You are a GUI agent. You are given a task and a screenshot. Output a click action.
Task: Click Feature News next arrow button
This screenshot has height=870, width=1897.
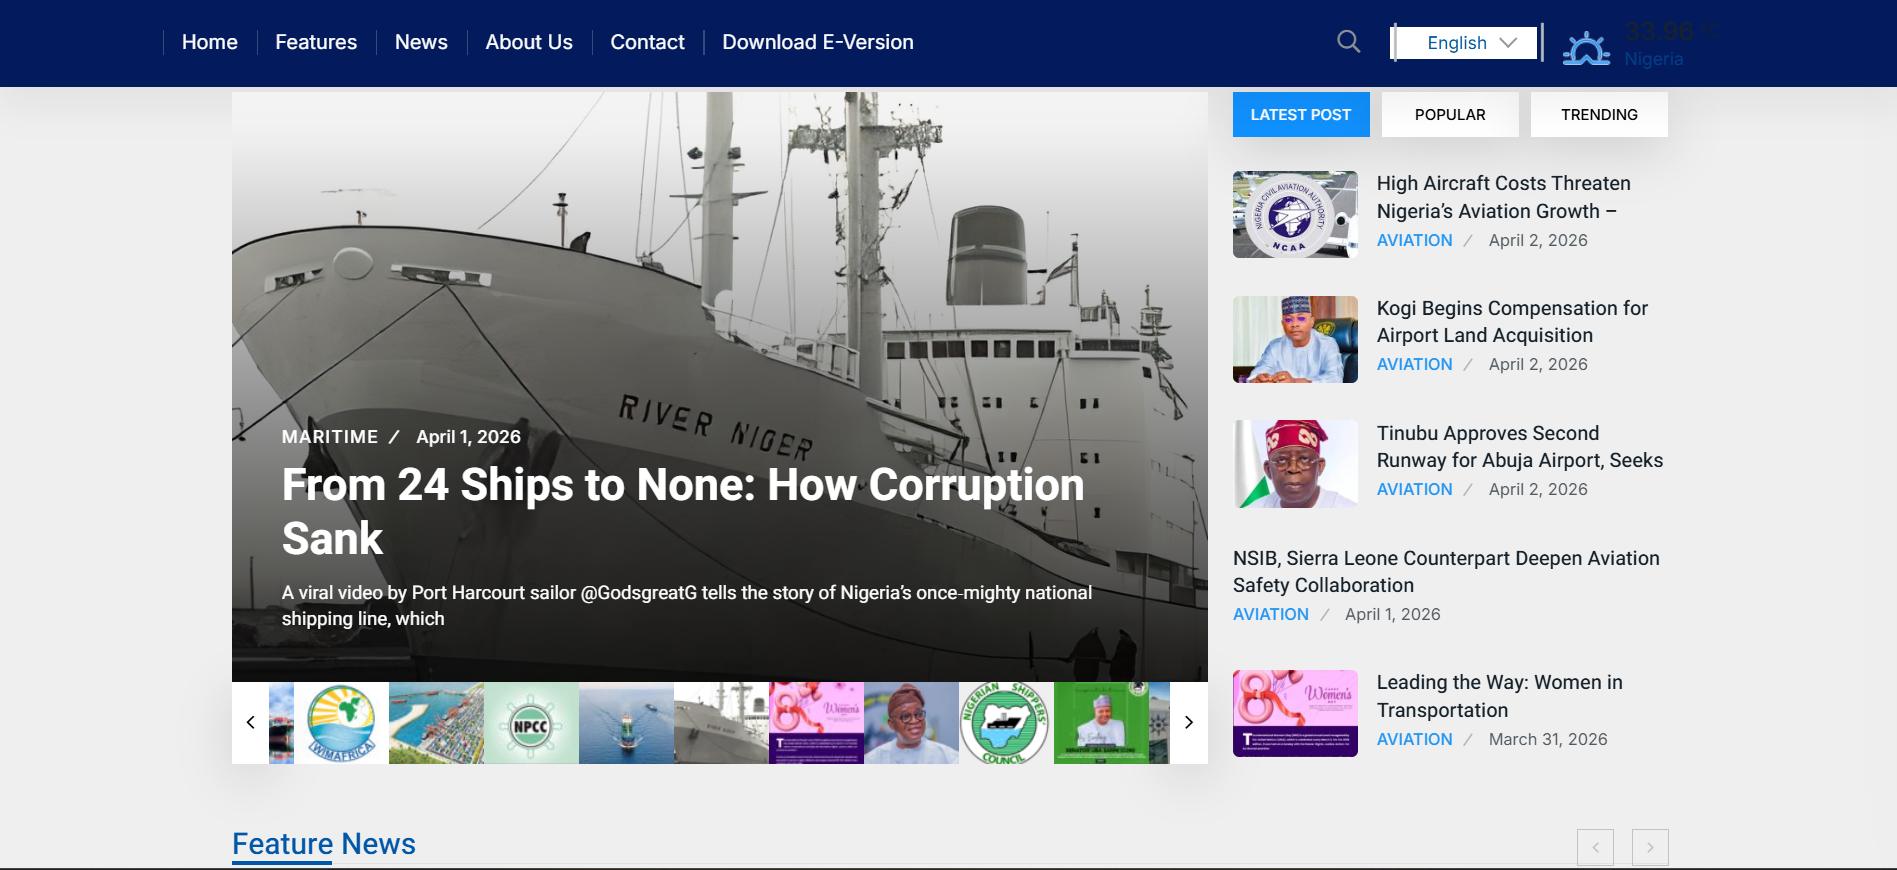pos(1650,847)
